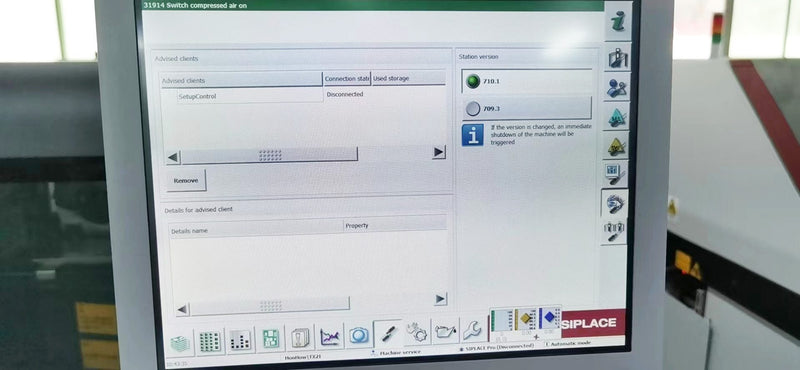Click the green conveyor status panel icon

(501, 322)
